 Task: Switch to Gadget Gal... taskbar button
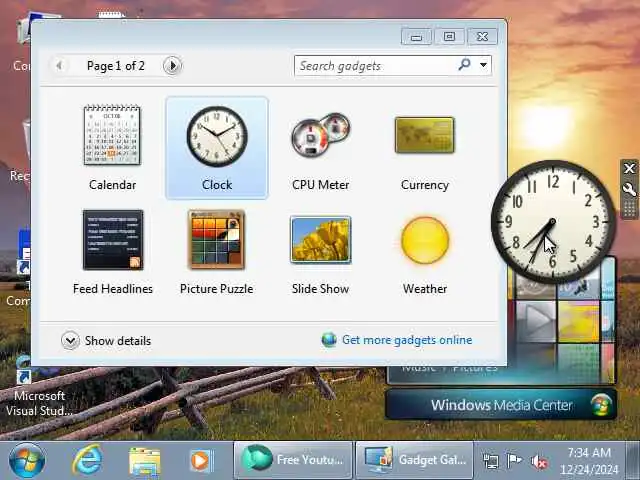[414, 460]
